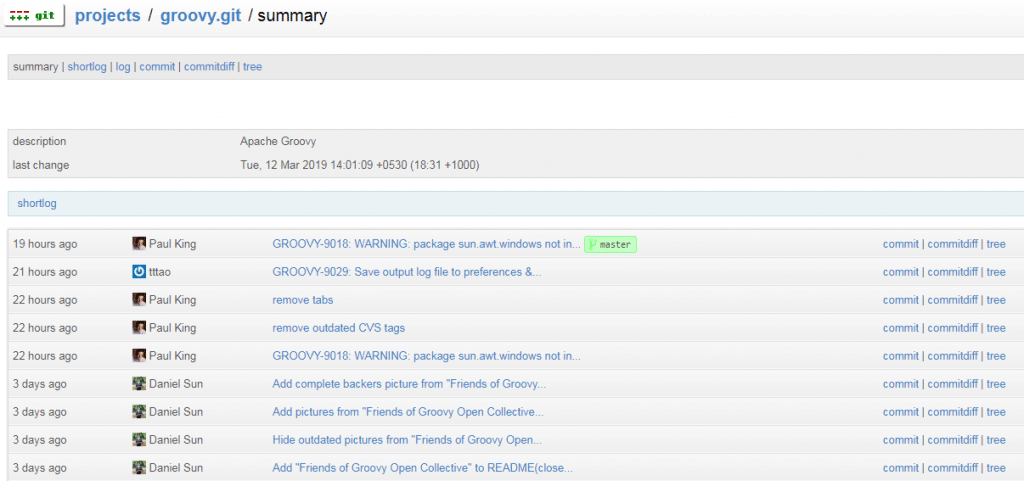Open GROOVY-9018 commit from 22 hours ago
The width and height of the screenshot is (1024, 481).
pos(426,356)
